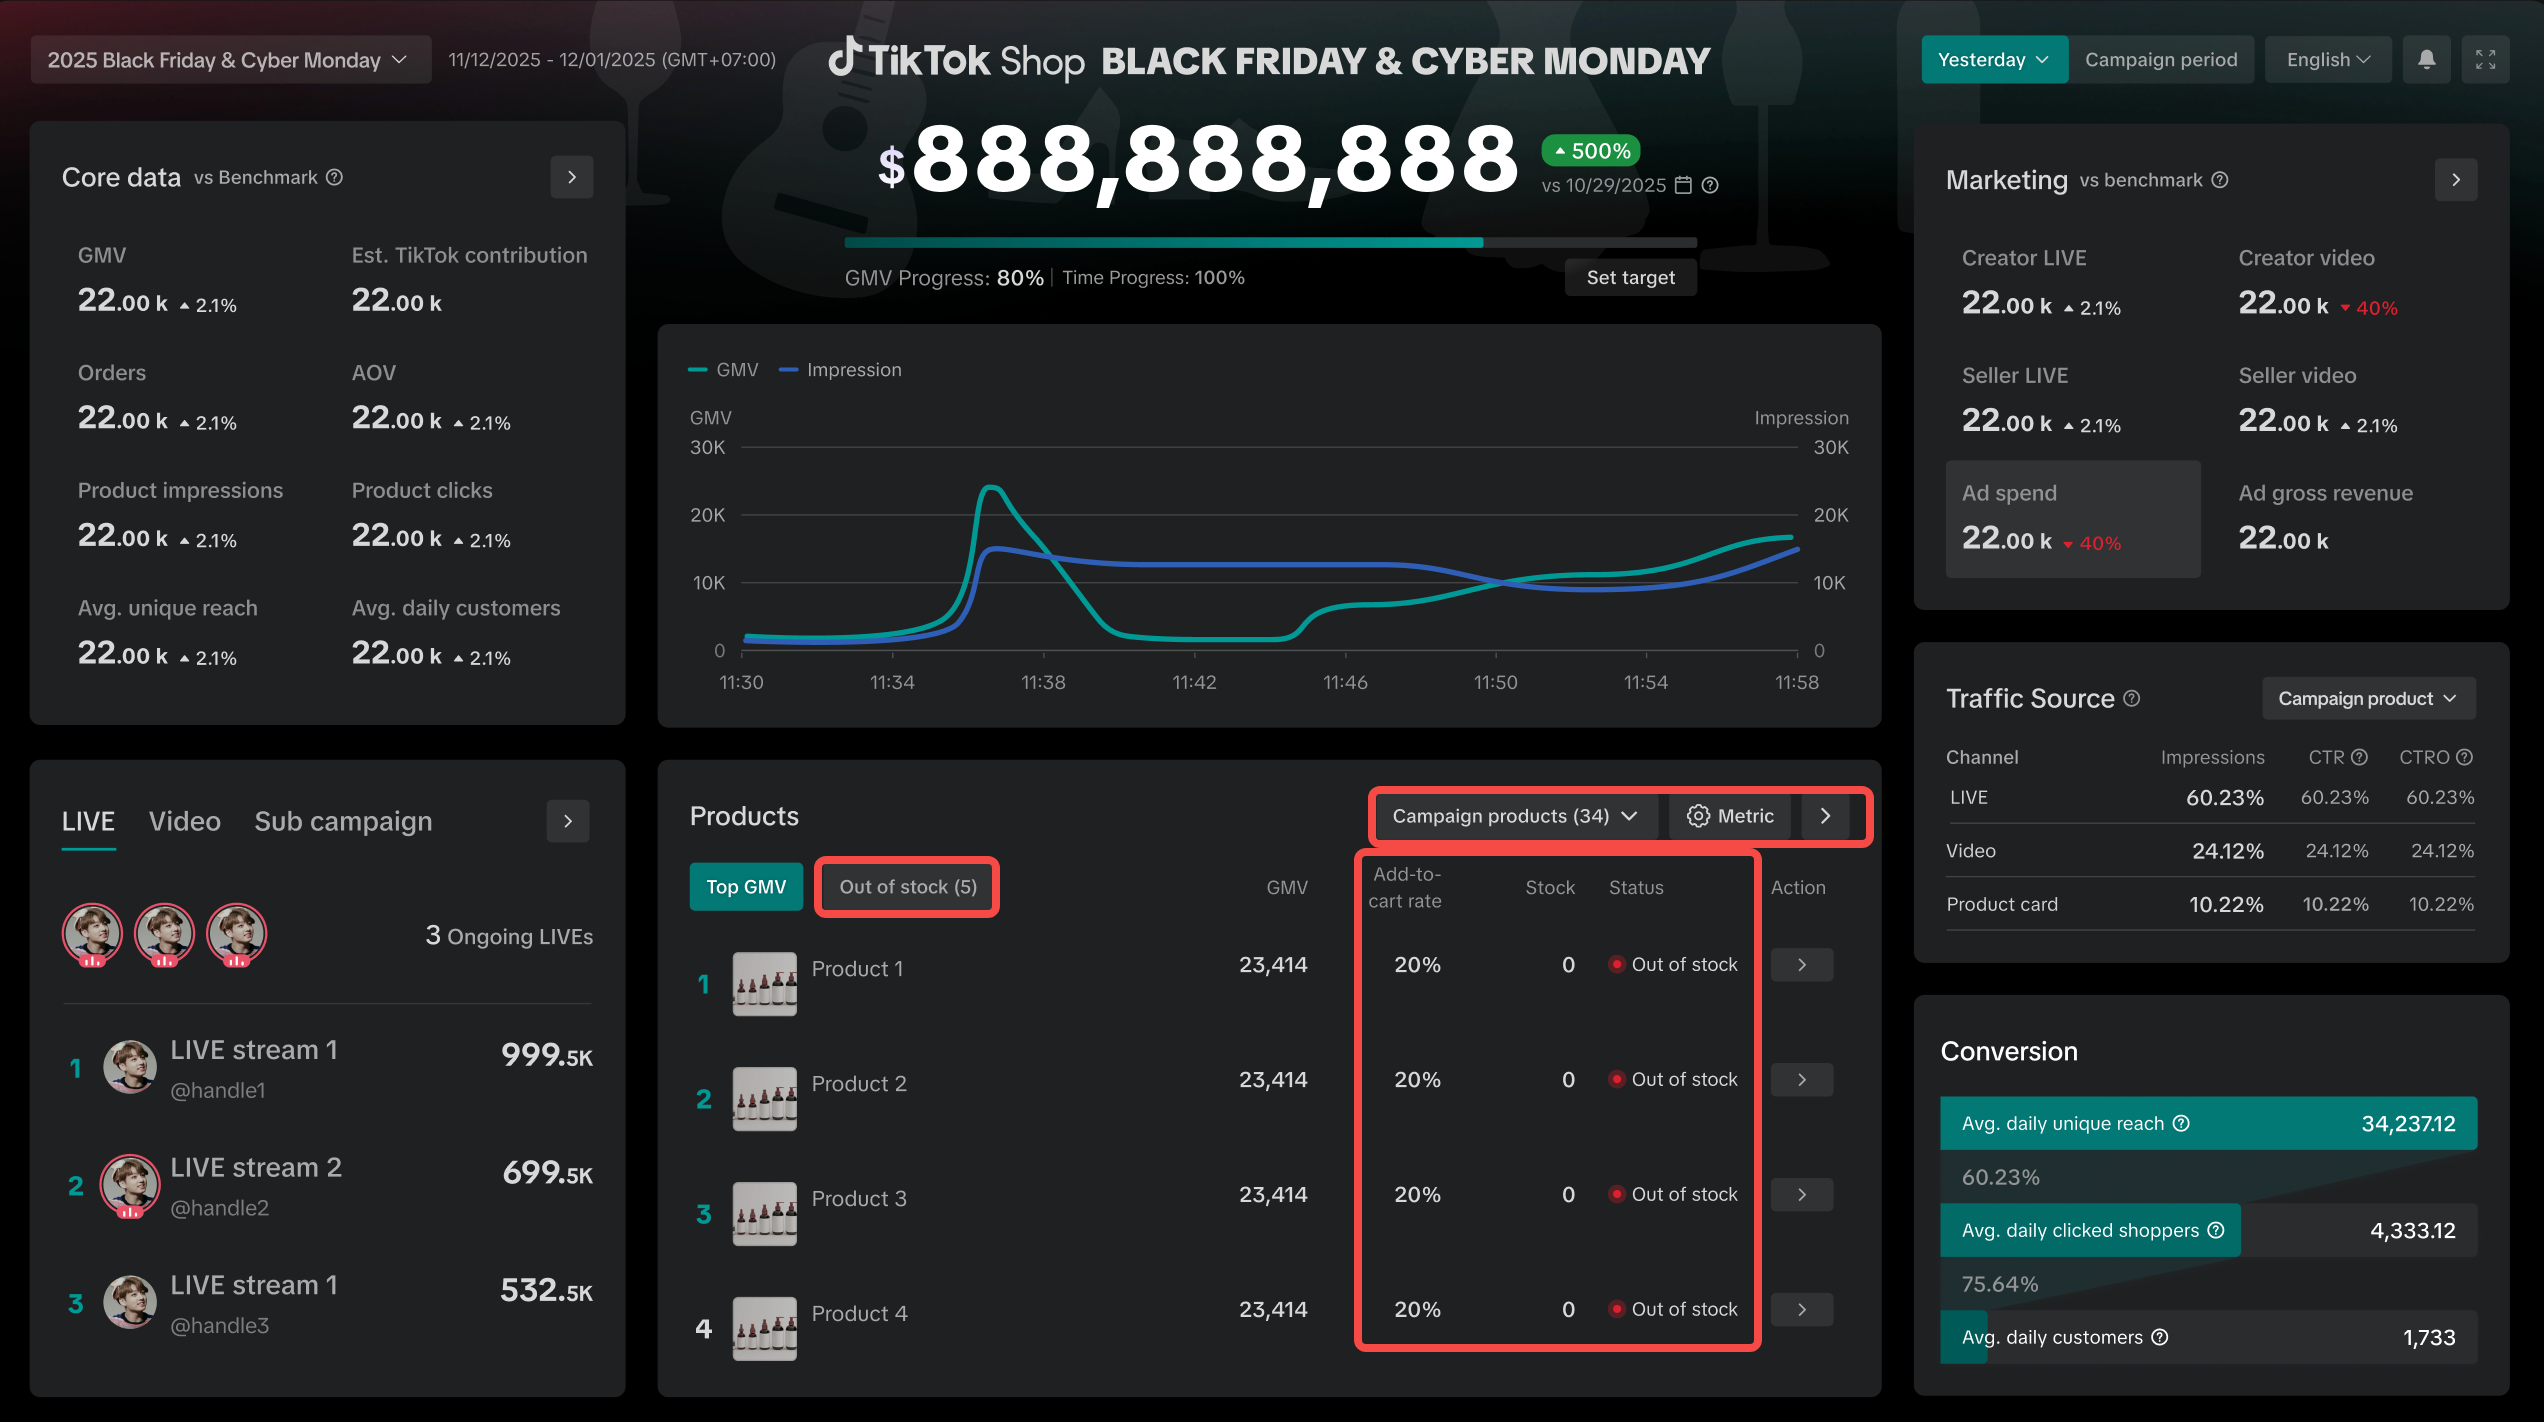Click Avg. daily unique reach info icon
This screenshot has height=1422, width=2544.
click(2182, 1123)
